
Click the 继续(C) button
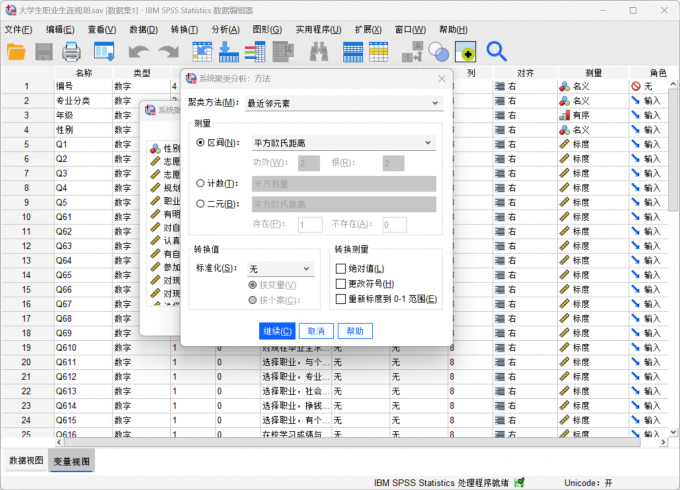click(x=277, y=331)
